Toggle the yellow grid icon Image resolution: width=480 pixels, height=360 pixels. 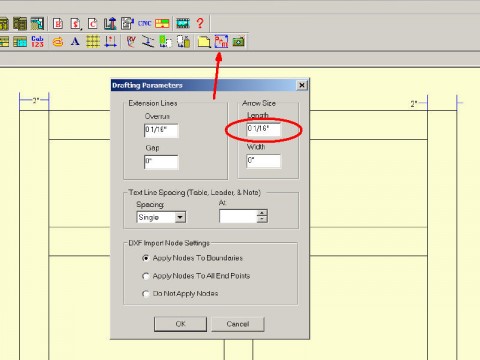[x=93, y=42]
